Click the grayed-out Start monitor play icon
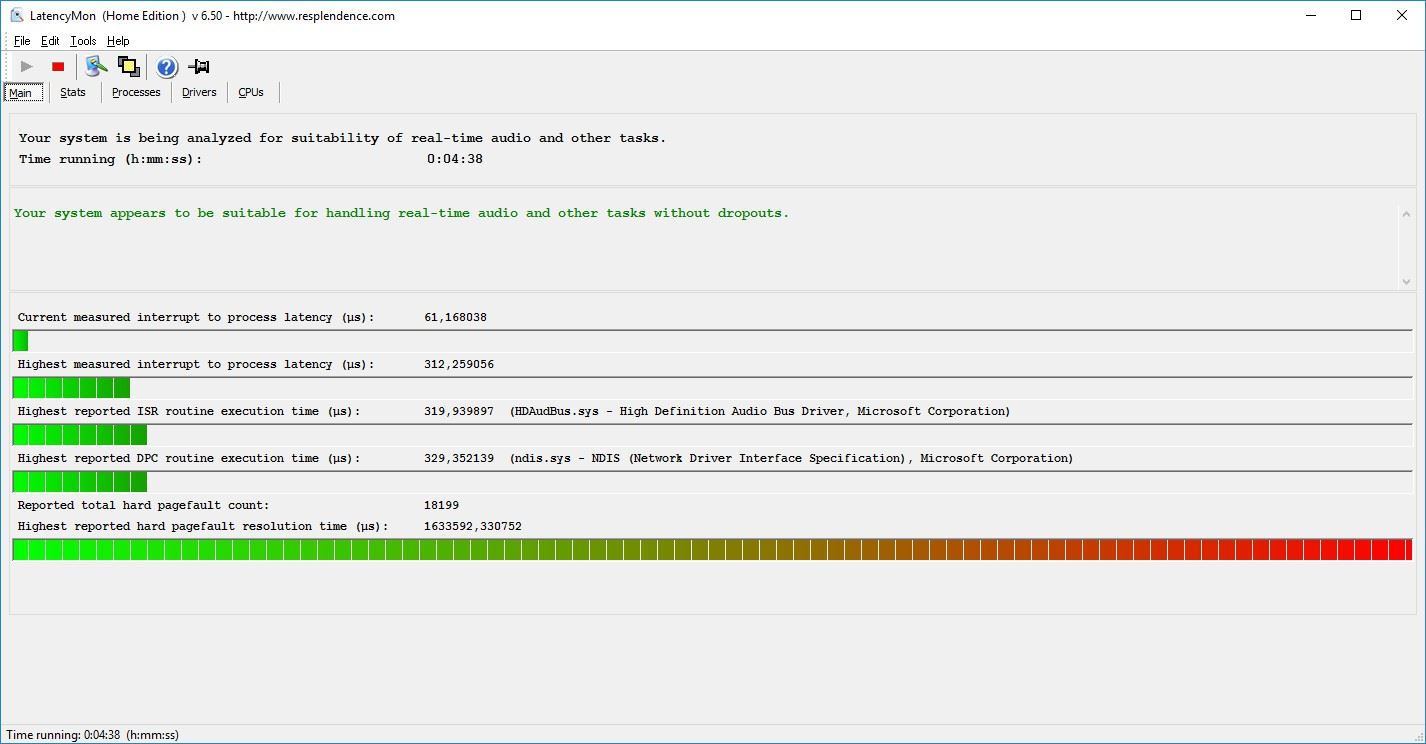 pyautogui.click(x=27, y=67)
